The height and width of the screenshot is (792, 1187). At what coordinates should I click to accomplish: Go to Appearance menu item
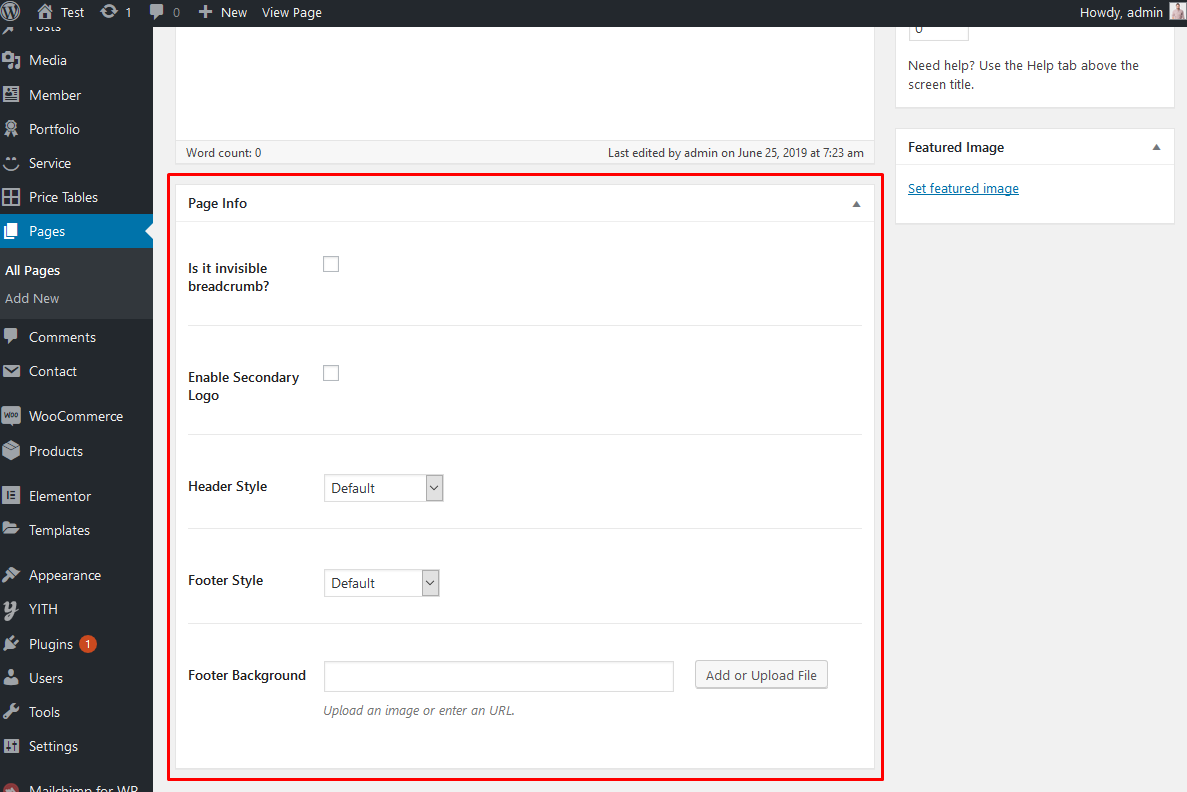(x=65, y=575)
